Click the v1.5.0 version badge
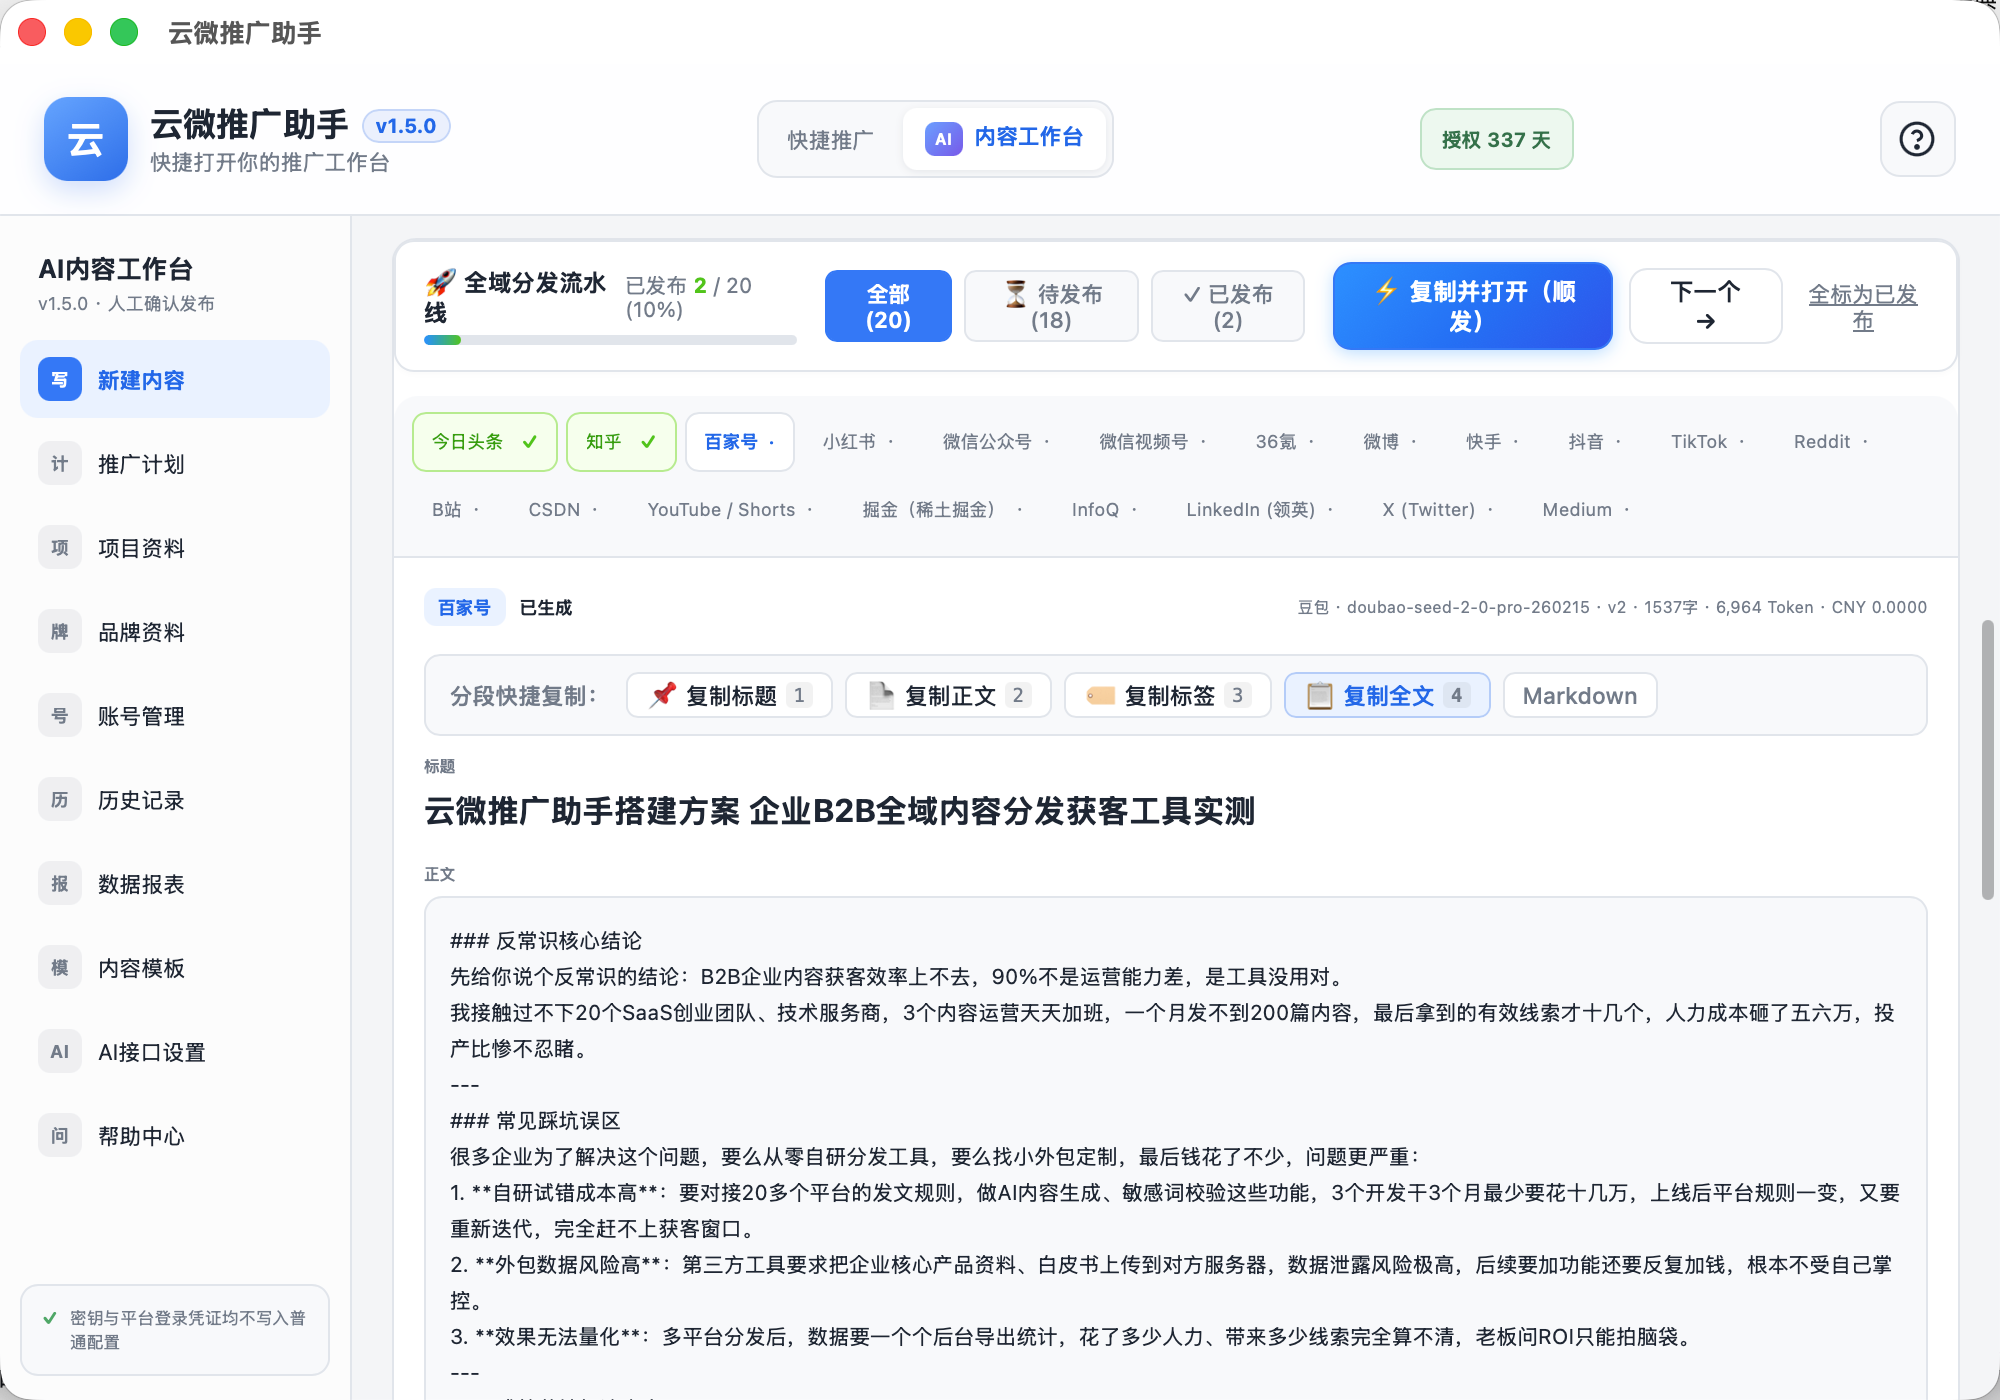Viewport: 2000px width, 1400px height. point(405,126)
